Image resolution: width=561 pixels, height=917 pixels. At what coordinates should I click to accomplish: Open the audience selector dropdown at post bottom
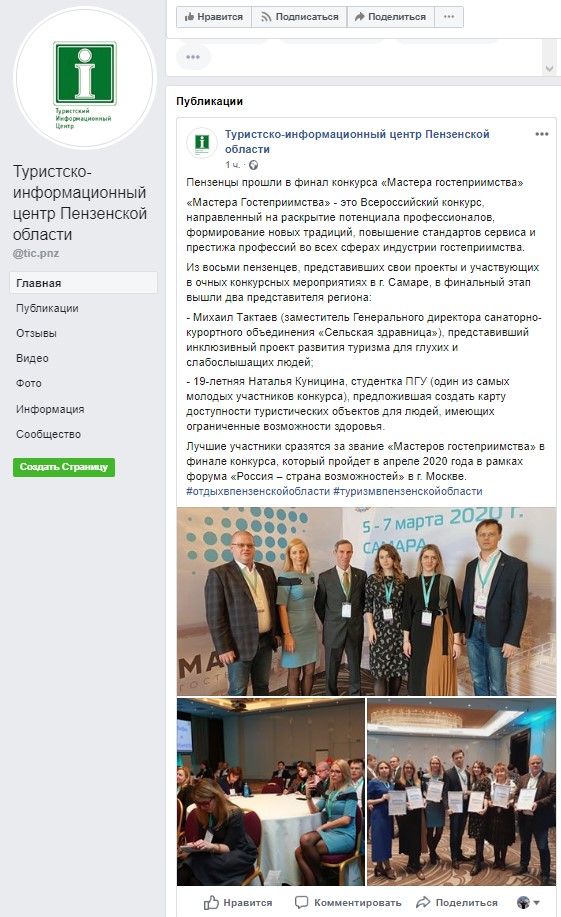click(528, 902)
